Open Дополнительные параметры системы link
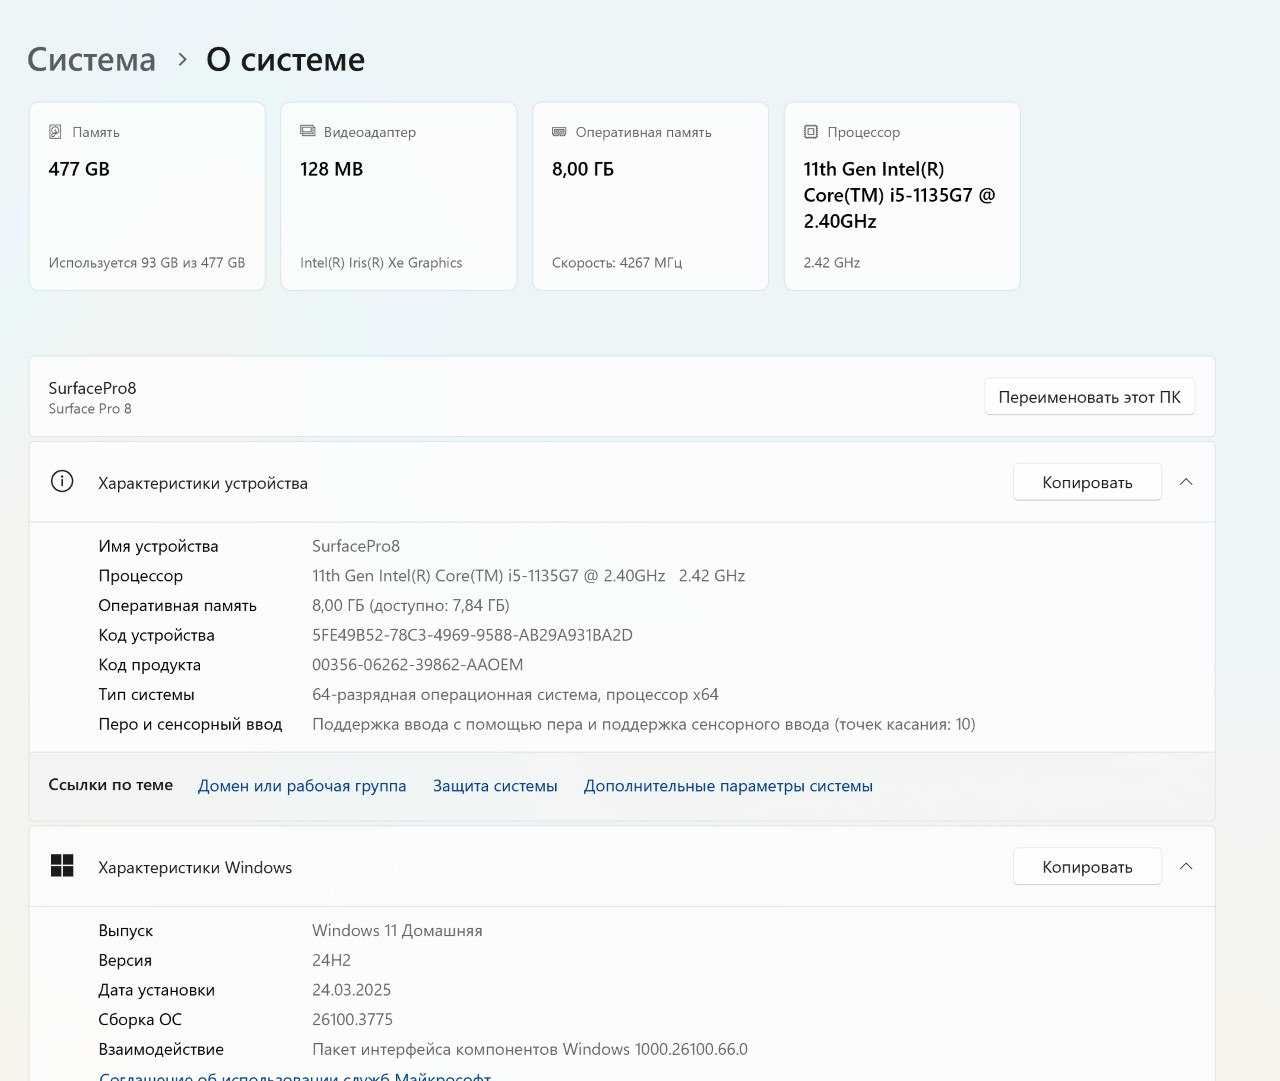This screenshot has width=1280, height=1081. click(x=728, y=786)
